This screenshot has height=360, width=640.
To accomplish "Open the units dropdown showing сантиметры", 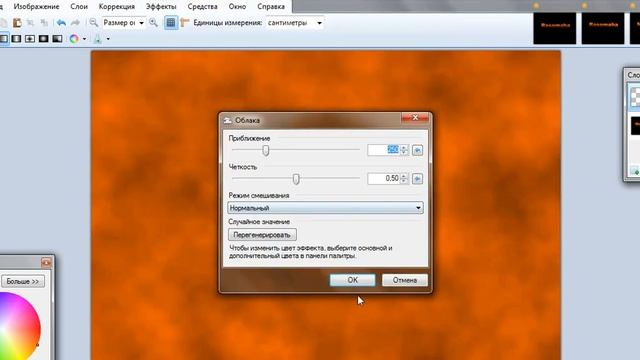I will (295, 23).
